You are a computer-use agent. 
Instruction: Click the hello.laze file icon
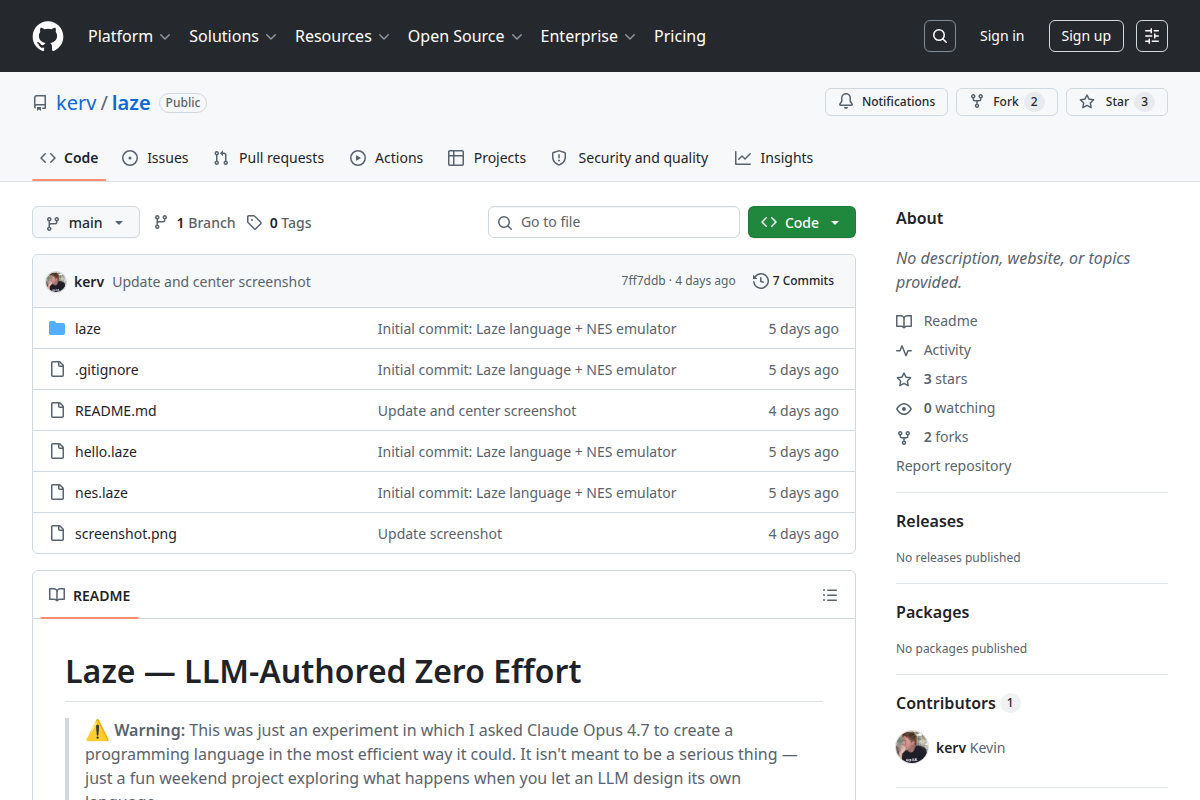click(x=57, y=452)
